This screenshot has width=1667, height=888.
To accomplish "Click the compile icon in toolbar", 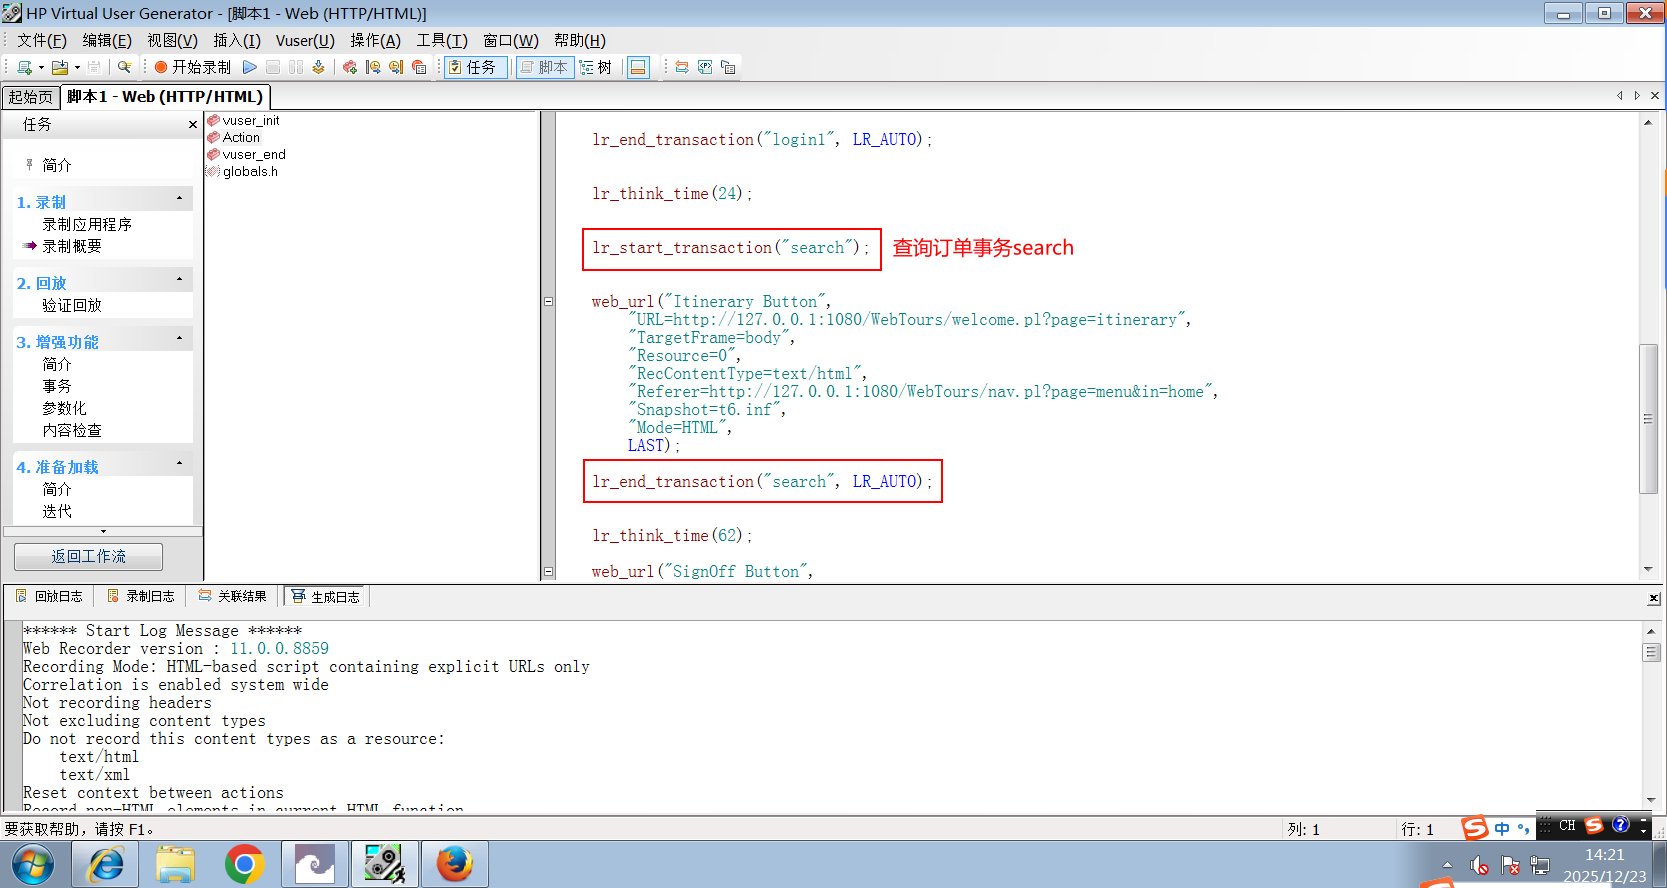I will (x=318, y=67).
